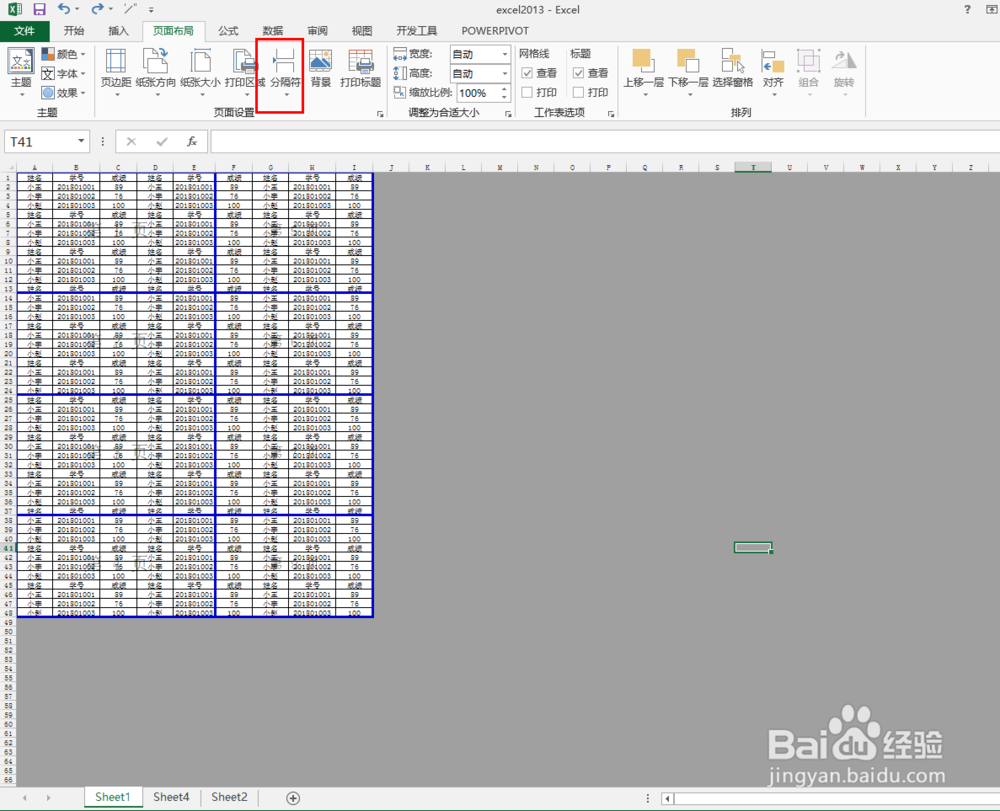Open Scale to Fit dialog launcher
Viewport: 1000px width, 811px height.
click(x=508, y=113)
